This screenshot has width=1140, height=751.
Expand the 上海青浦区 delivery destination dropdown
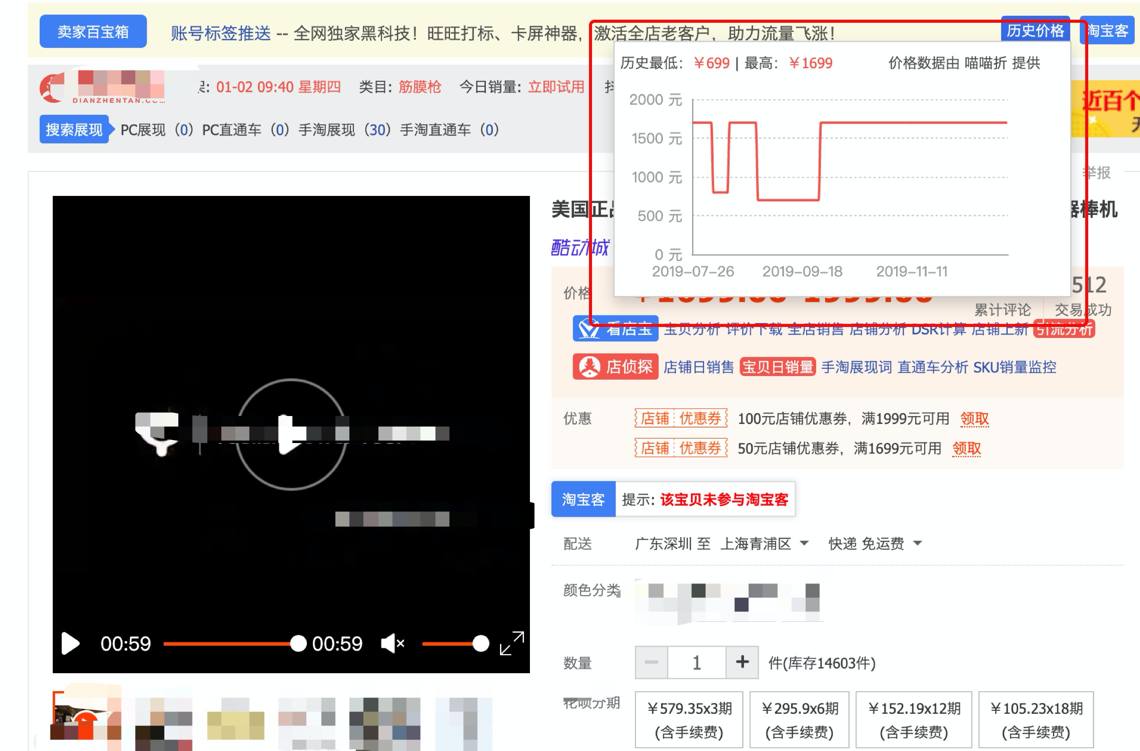764,544
